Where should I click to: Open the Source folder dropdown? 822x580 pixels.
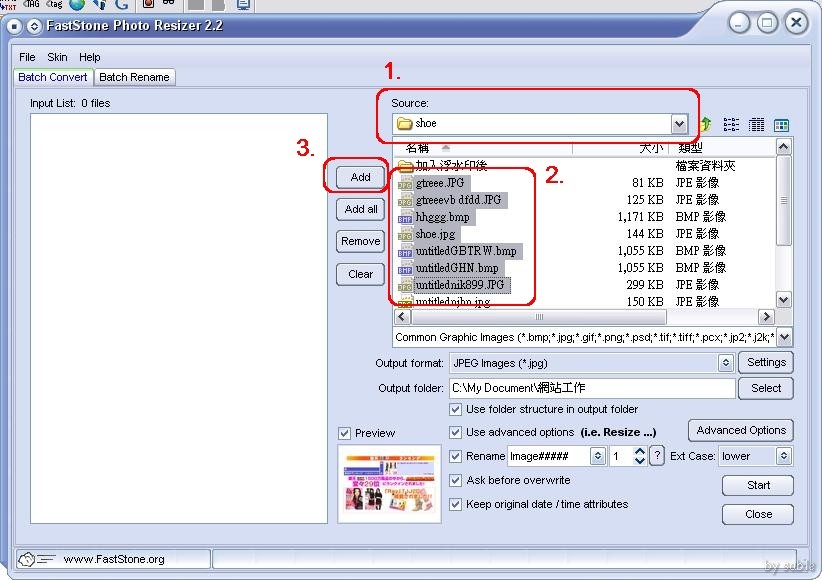pos(680,124)
